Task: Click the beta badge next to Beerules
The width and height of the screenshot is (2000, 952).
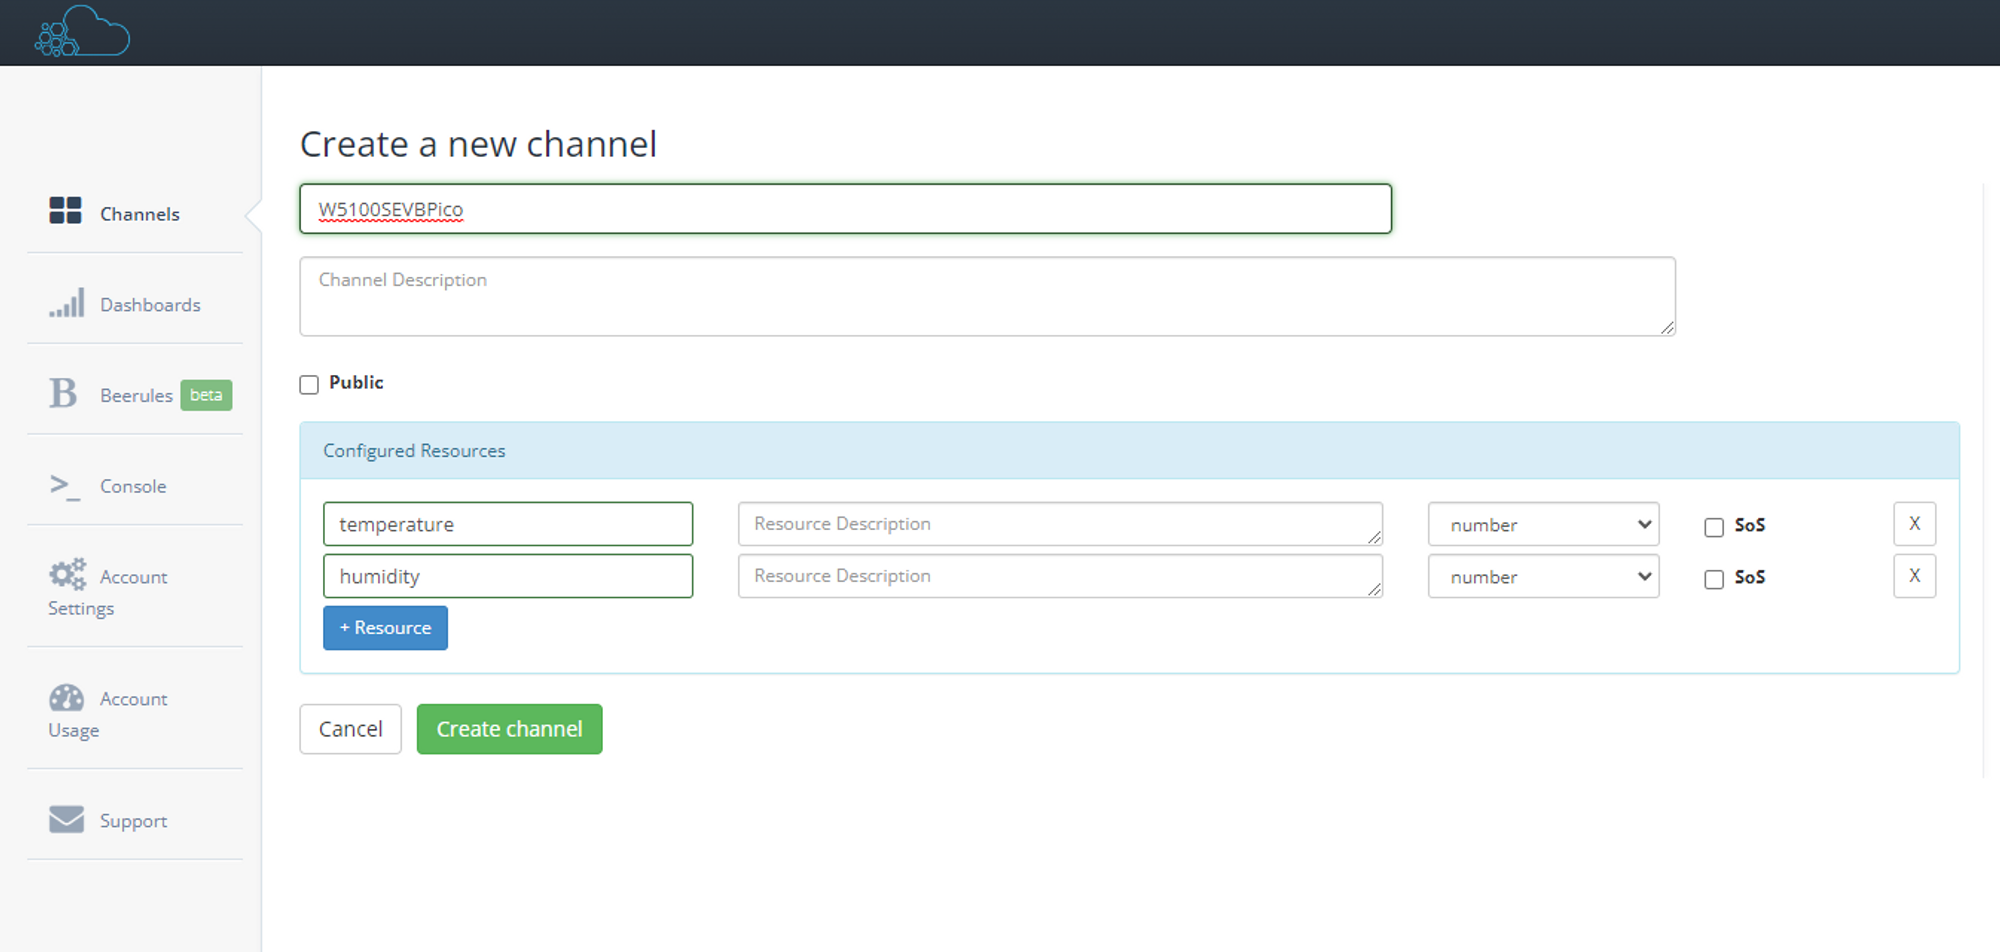Action: (206, 395)
